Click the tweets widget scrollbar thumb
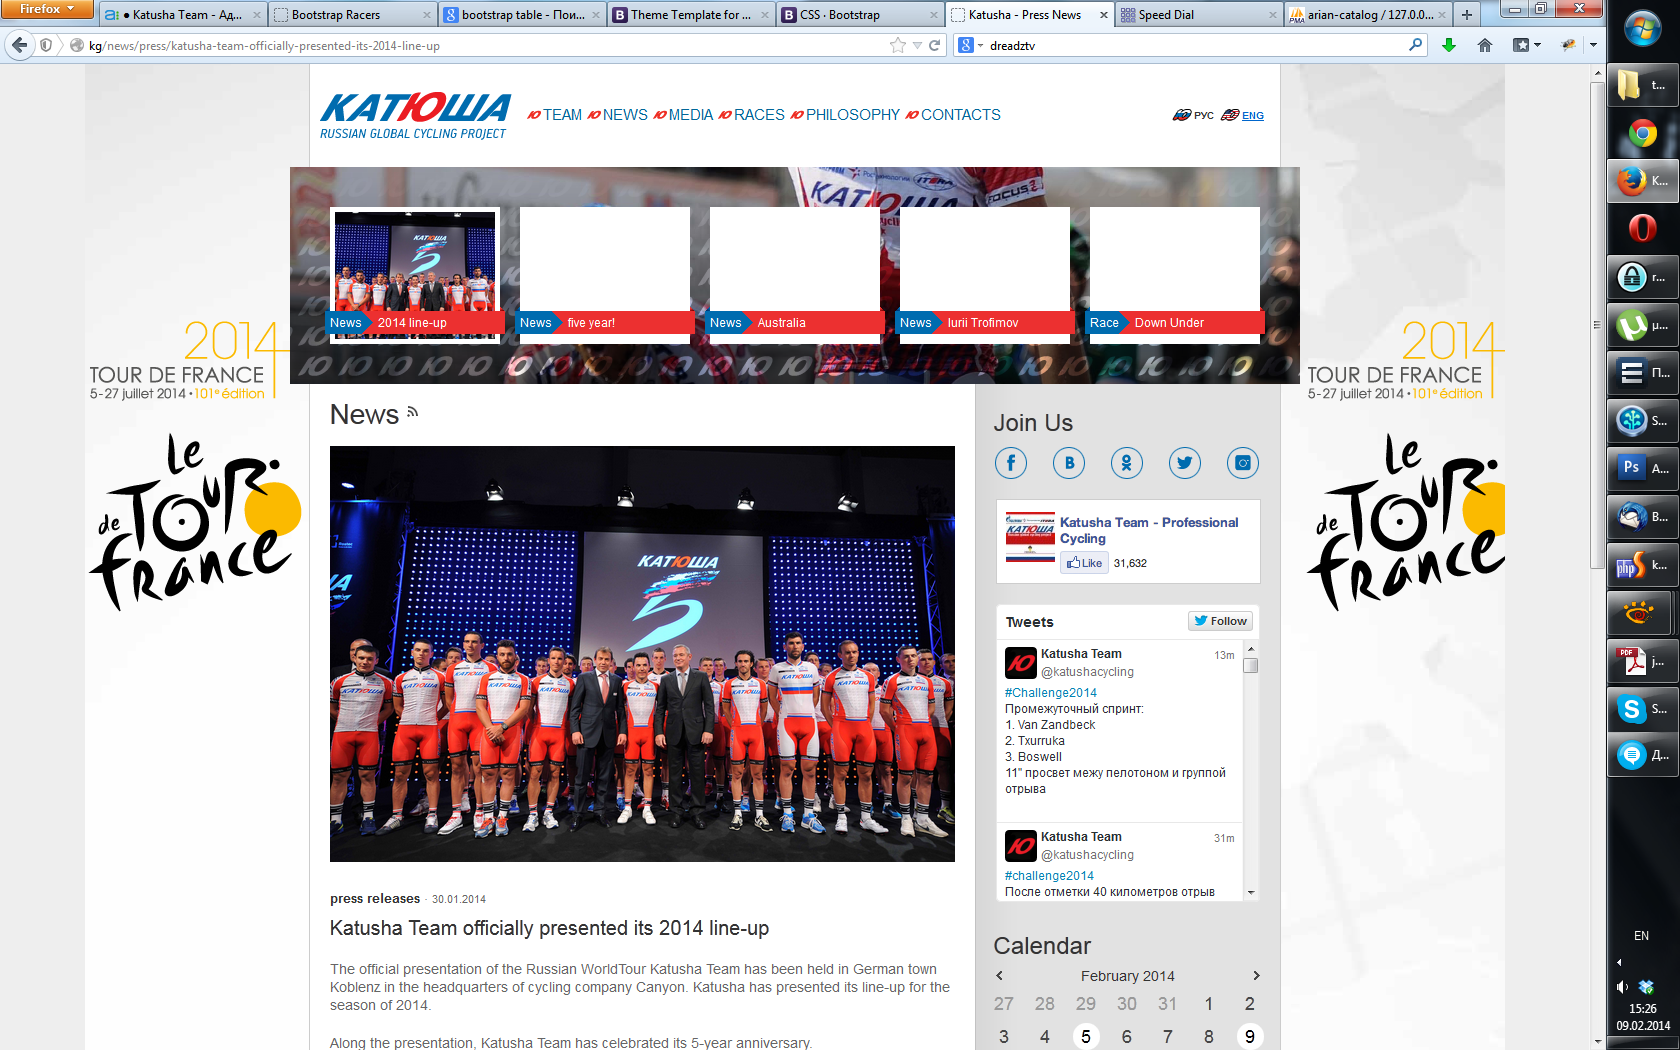 1250,665
